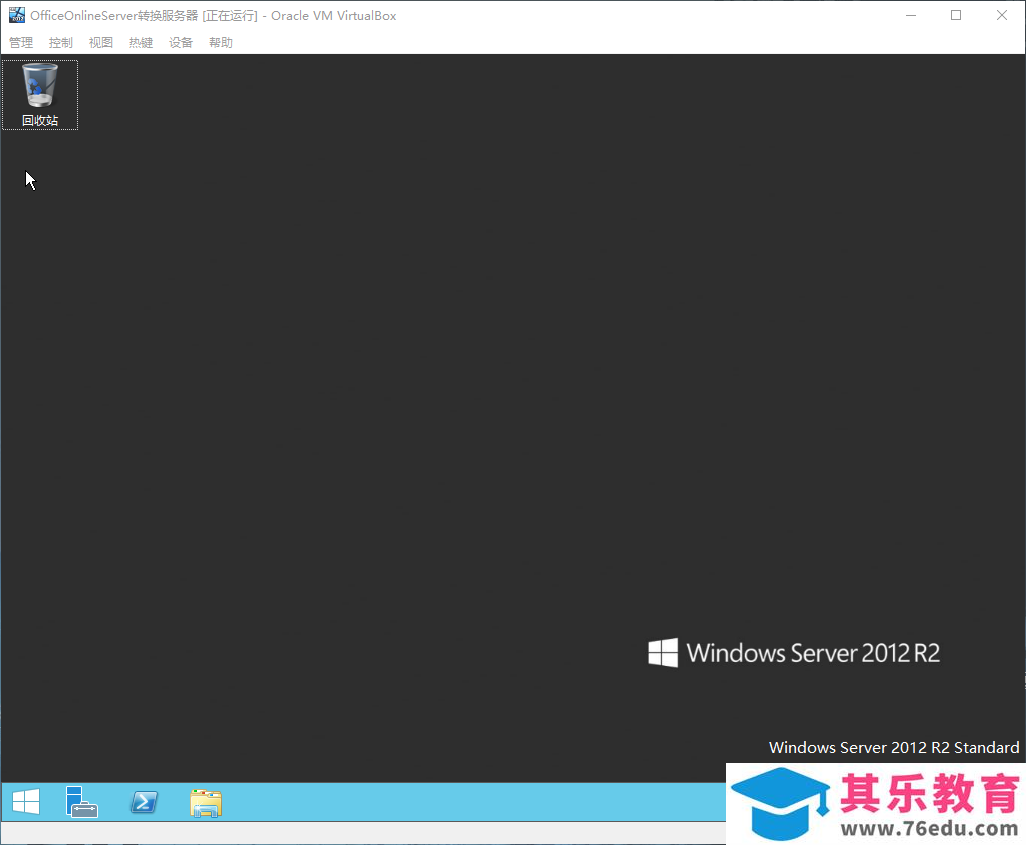
Task: Open the 热键 menu
Action: tap(141, 43)
